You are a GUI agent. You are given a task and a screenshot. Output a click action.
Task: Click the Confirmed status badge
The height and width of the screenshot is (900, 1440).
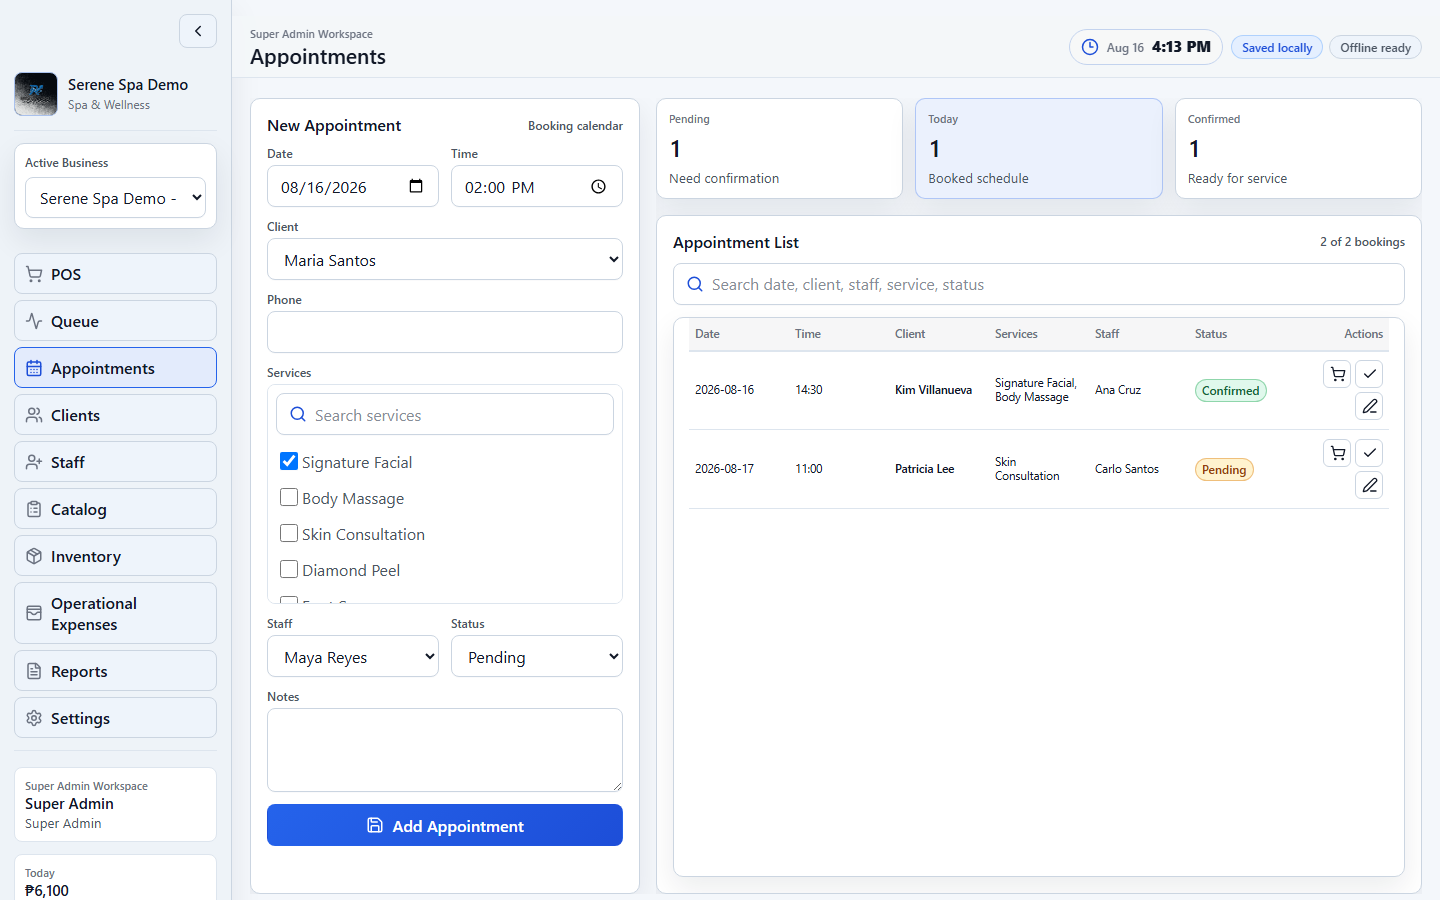(x=1230, y=391)
